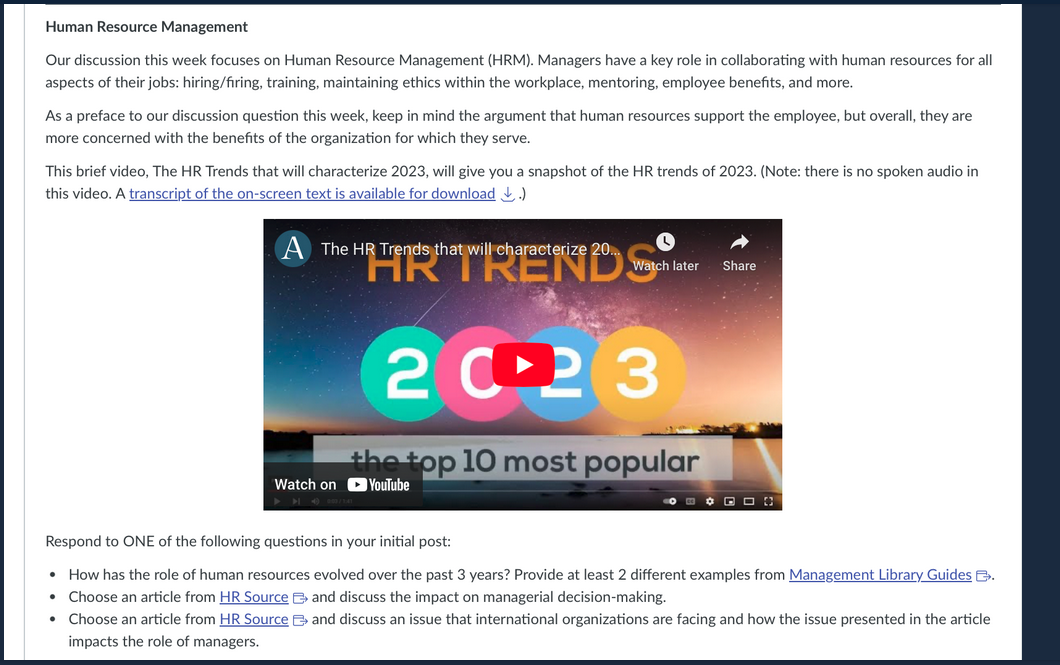1060x665 pixels.
Task: Mute the video using the speaker icon
Action: [x=315, y=501]
